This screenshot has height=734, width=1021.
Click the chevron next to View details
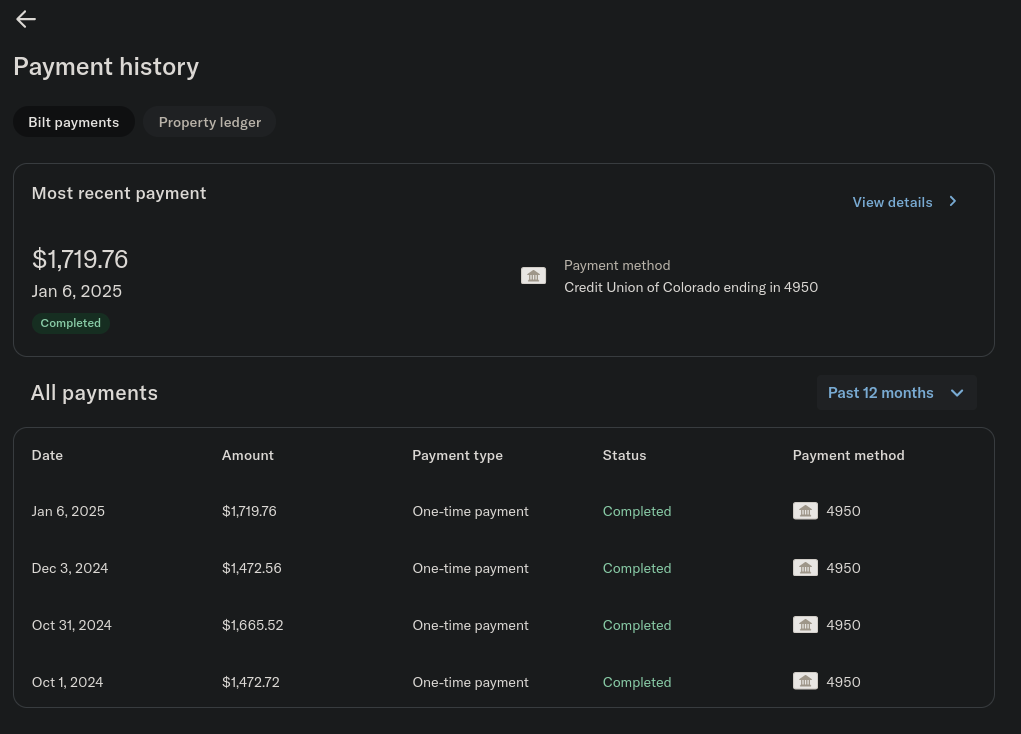coord(952,201)
